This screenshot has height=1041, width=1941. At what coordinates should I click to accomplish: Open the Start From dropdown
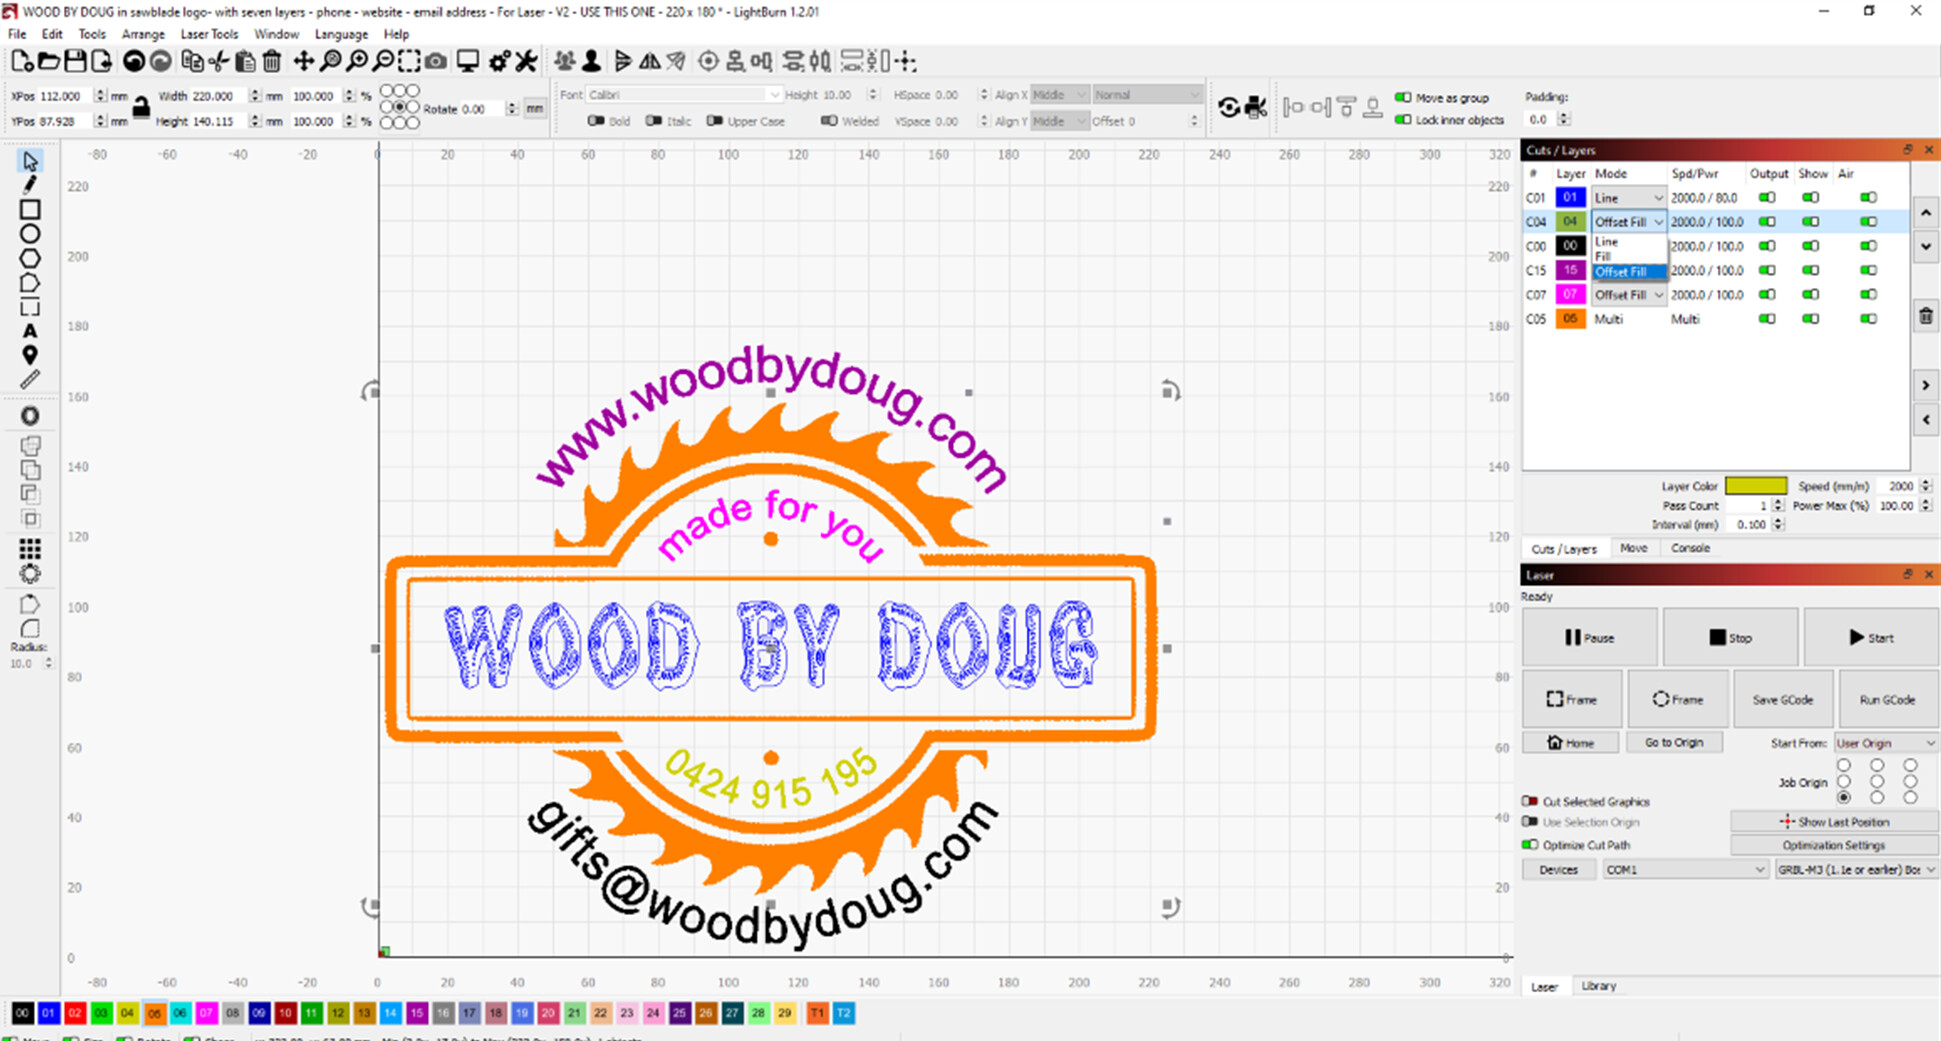[1885, 743]
